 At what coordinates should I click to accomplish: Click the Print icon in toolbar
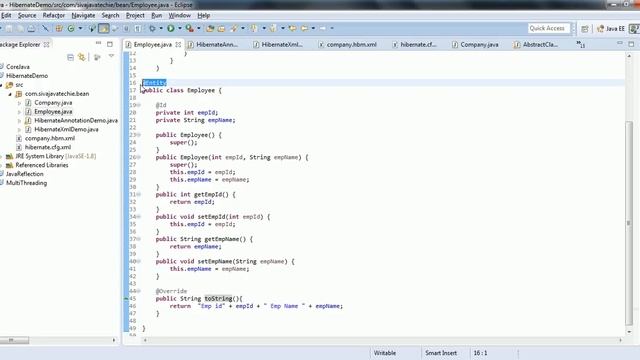[31, 28]
